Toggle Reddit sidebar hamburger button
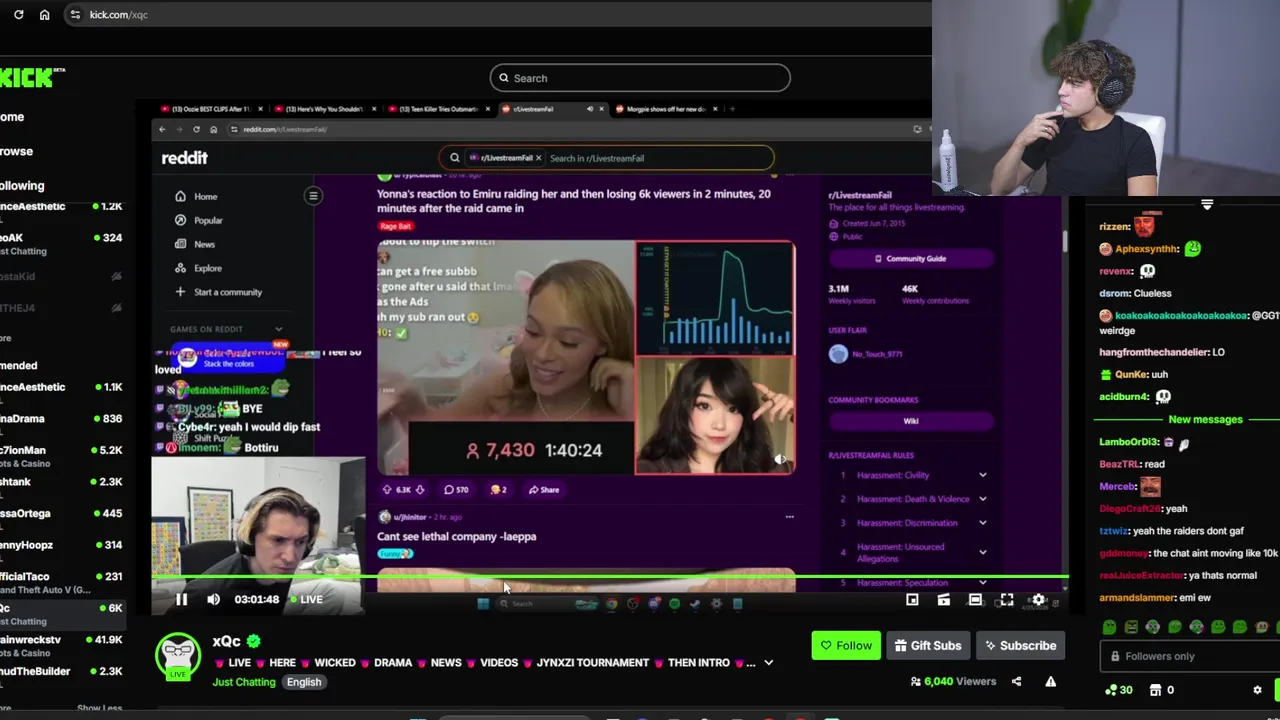The width and height of the screenshot is (1280, 720). tap(313, 196)
